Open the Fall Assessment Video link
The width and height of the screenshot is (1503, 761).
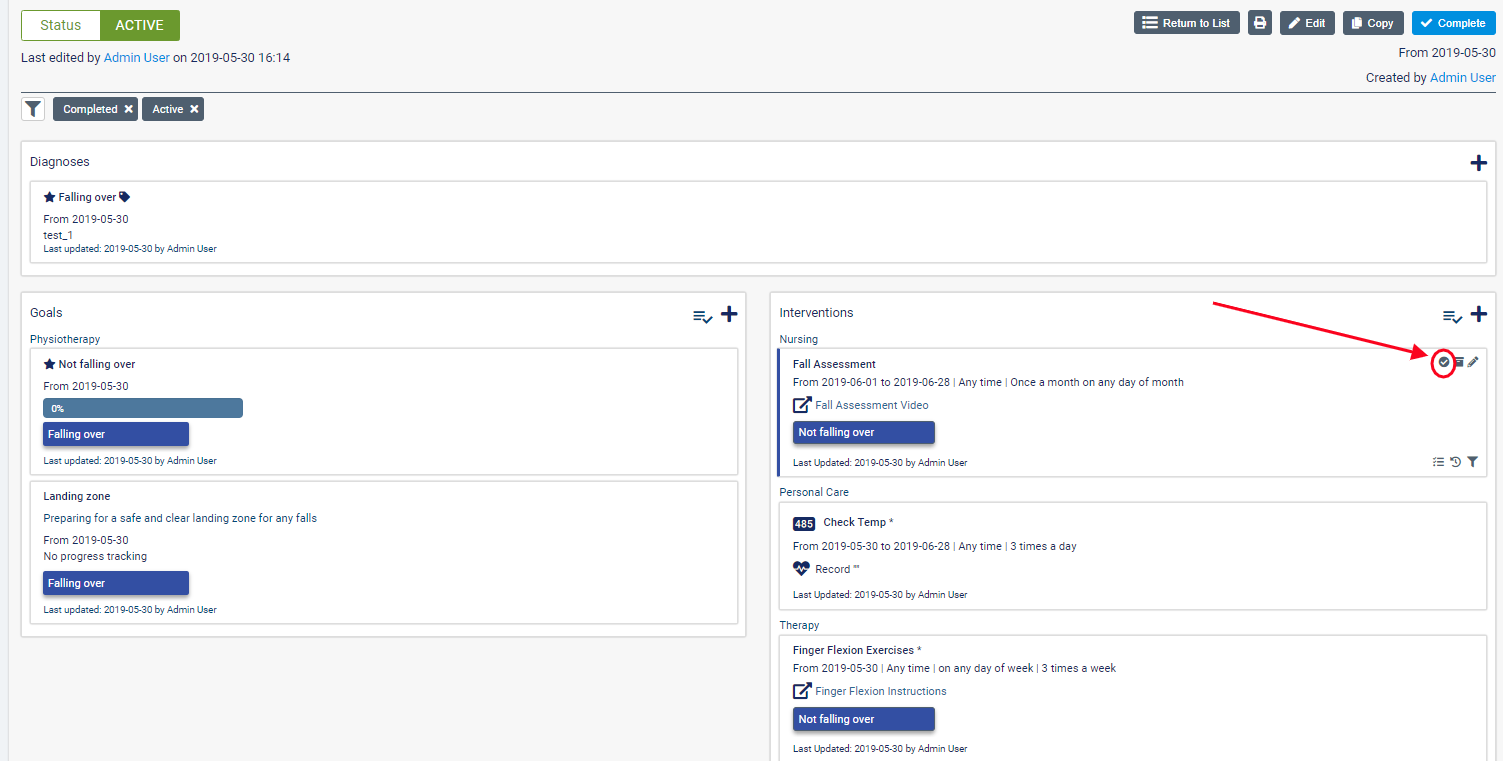(x=871, y=405)
